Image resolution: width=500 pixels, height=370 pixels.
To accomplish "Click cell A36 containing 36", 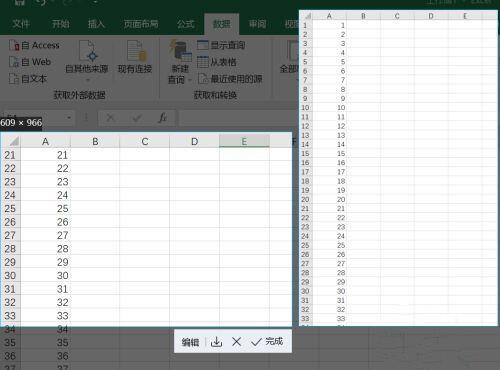I will tap(45, 356).
